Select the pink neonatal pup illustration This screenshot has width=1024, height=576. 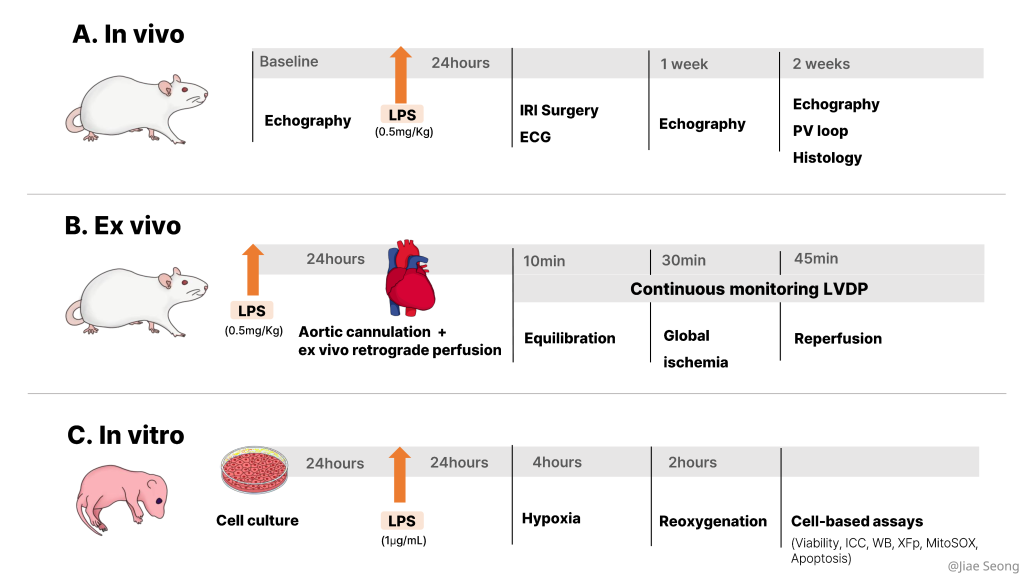click(x=120, y=497)
